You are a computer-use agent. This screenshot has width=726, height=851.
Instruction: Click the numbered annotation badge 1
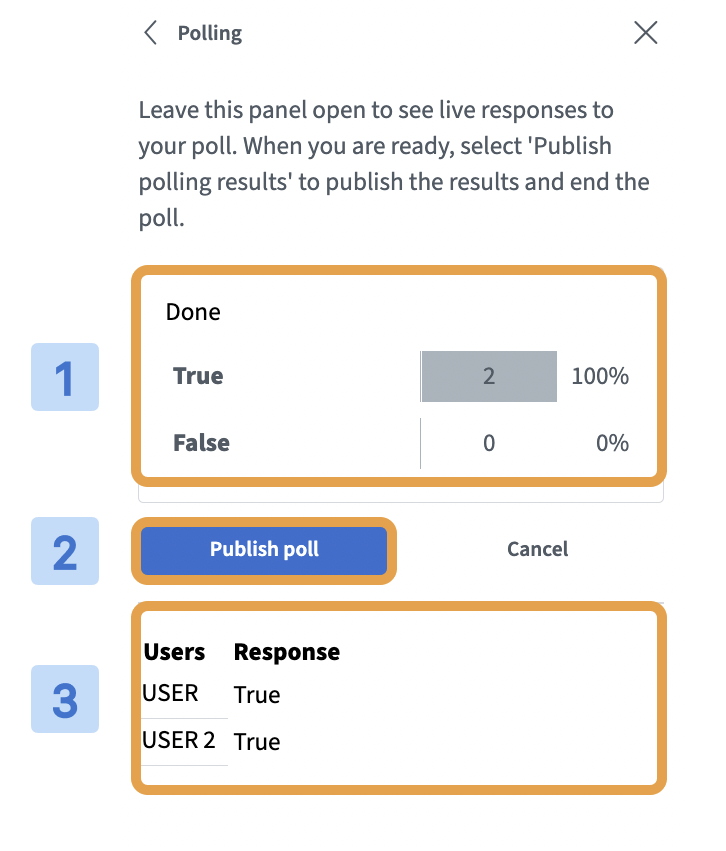(64, 377)
